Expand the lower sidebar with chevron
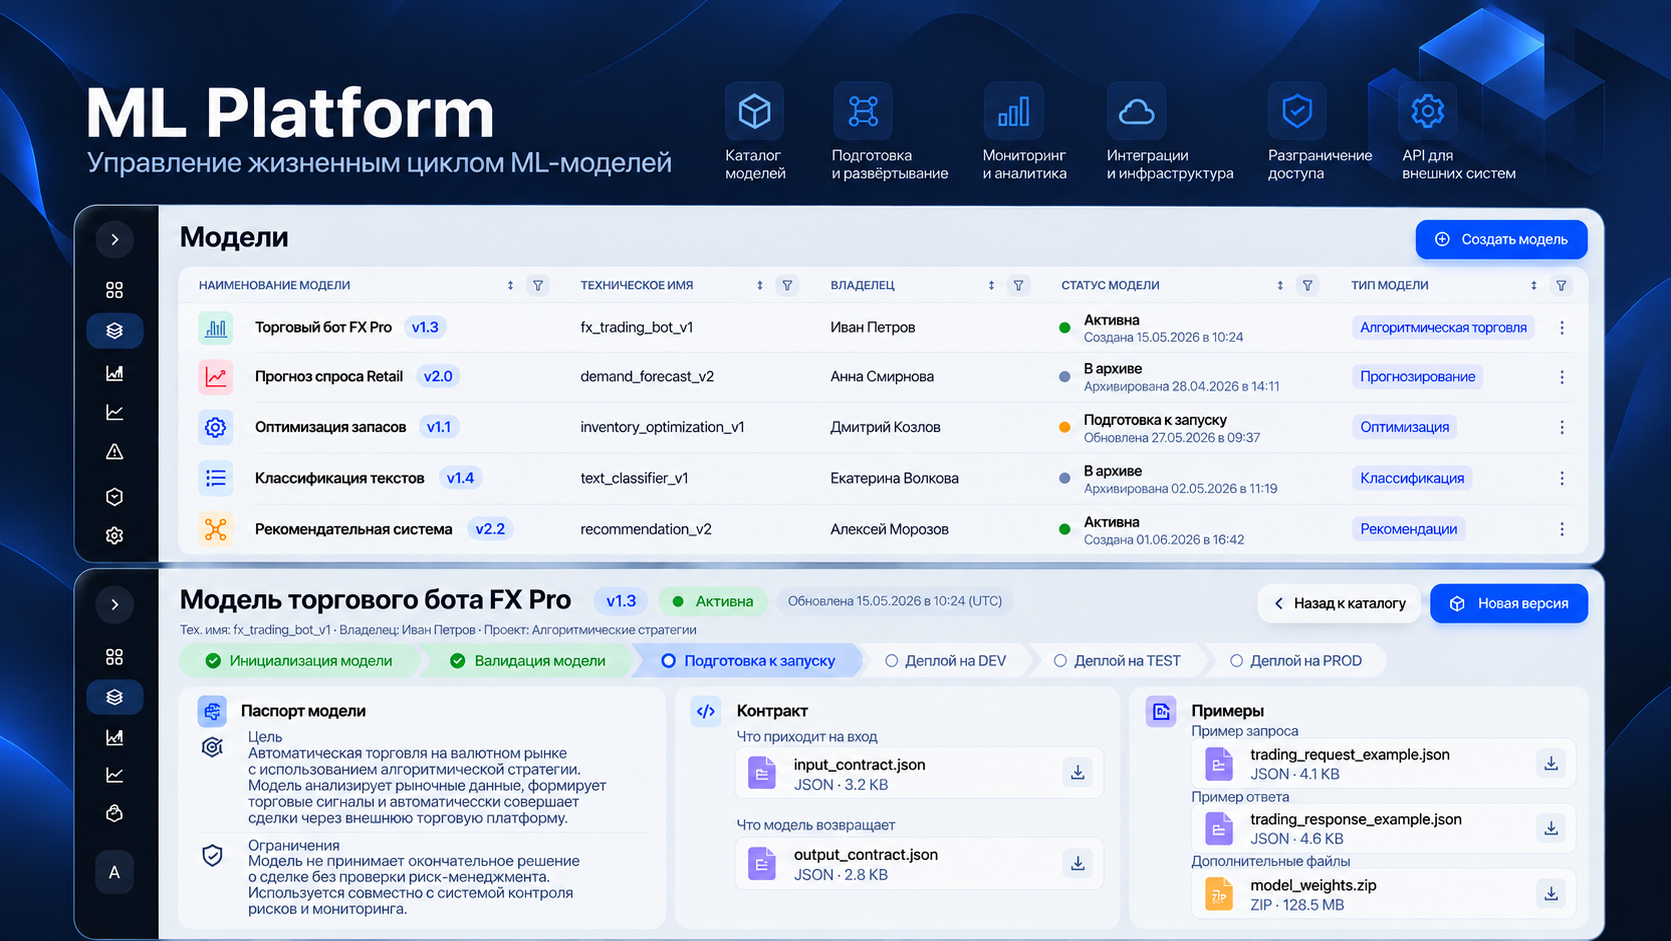1671x941 pixels. point(115,604)
